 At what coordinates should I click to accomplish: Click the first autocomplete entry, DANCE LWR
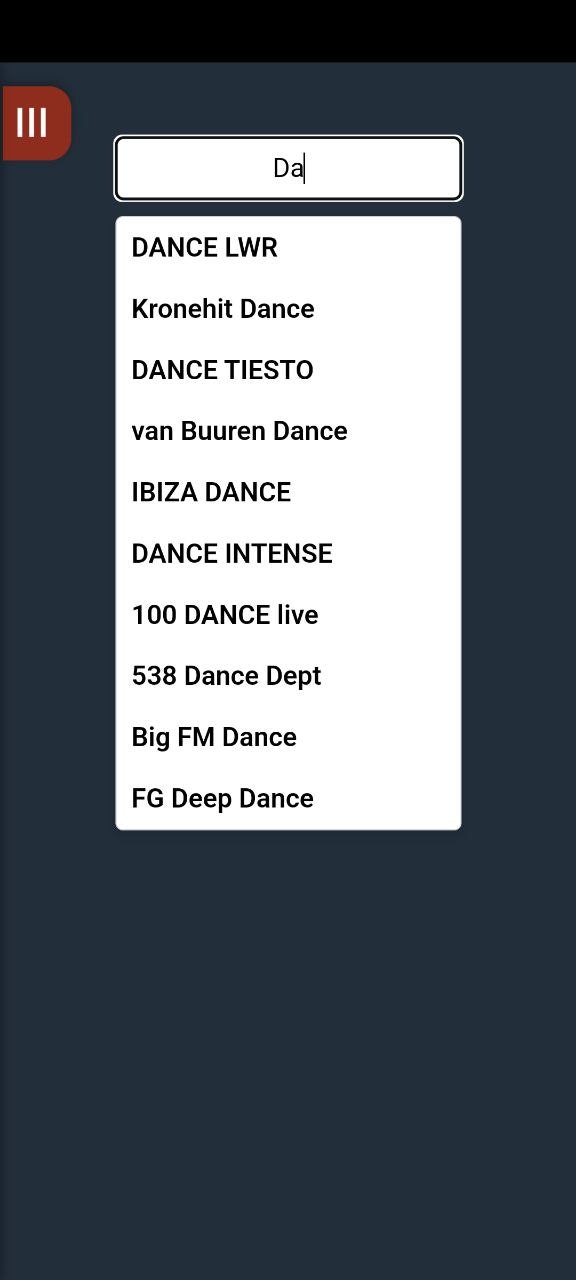pyautogui.click(x=288, y=248)
